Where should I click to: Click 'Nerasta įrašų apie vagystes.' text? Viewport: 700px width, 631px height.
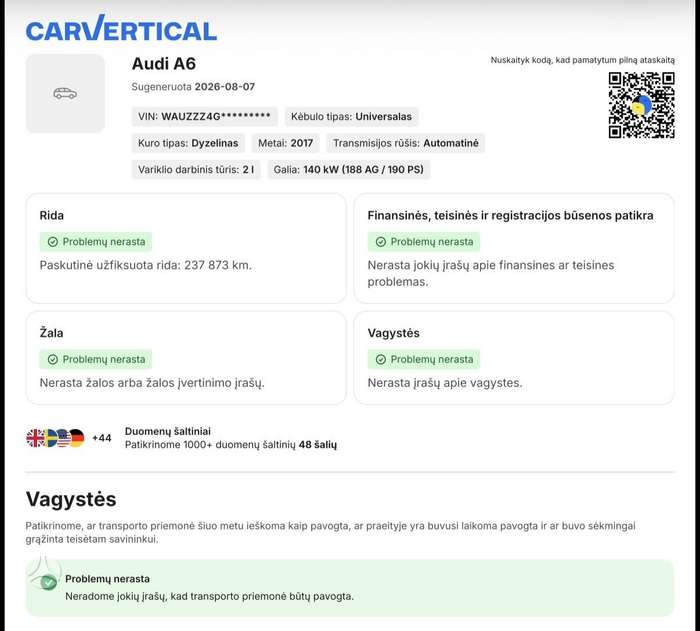(x=445, y=383)
